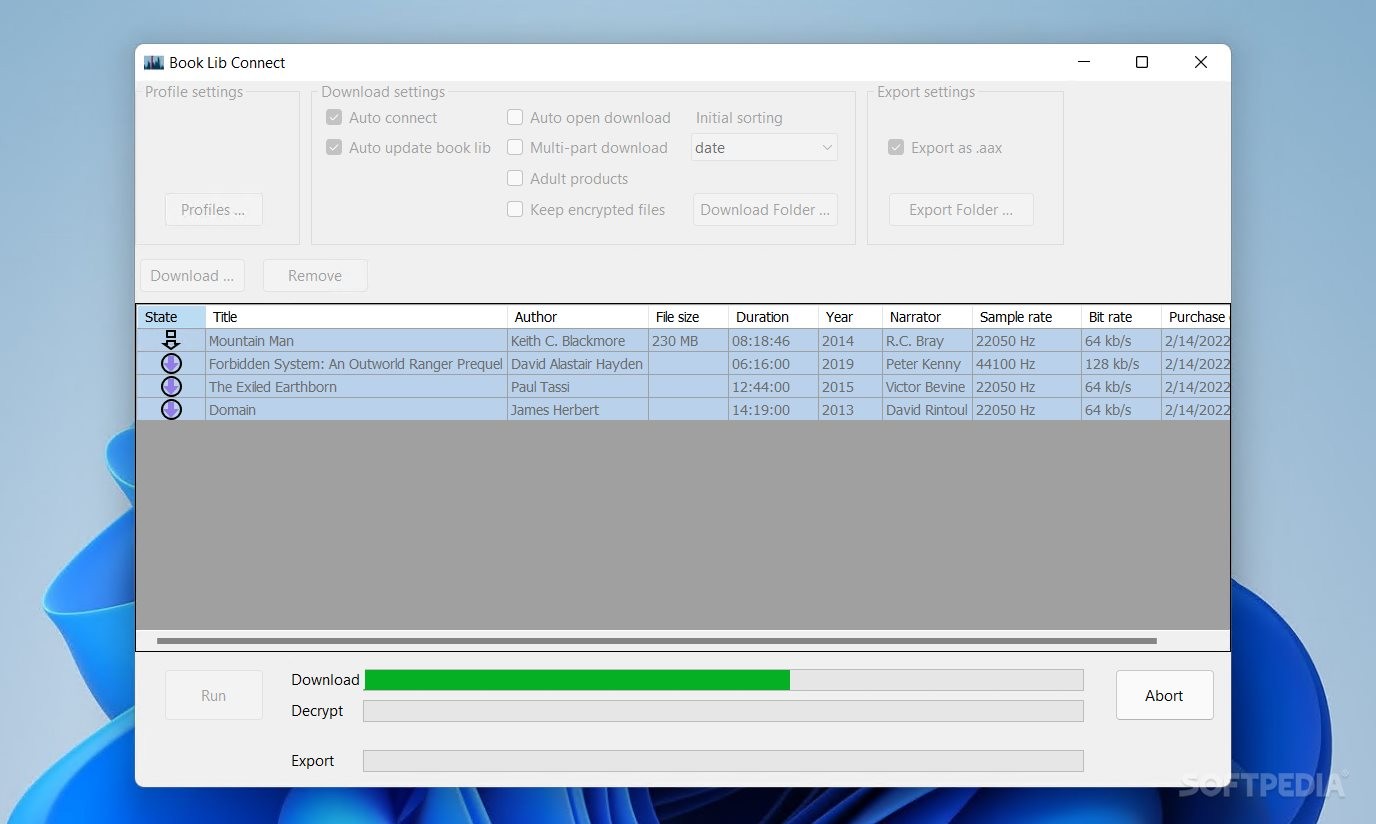This screenshot has width=1376, height=824.
Task: Click the Book Lib Connect app icon in title bar
Action: tap(153, 62)
